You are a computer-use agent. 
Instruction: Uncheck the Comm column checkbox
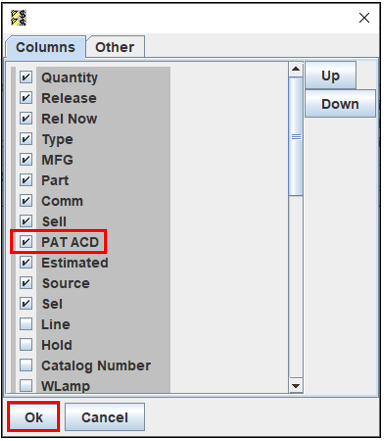(x=26, y=201)
